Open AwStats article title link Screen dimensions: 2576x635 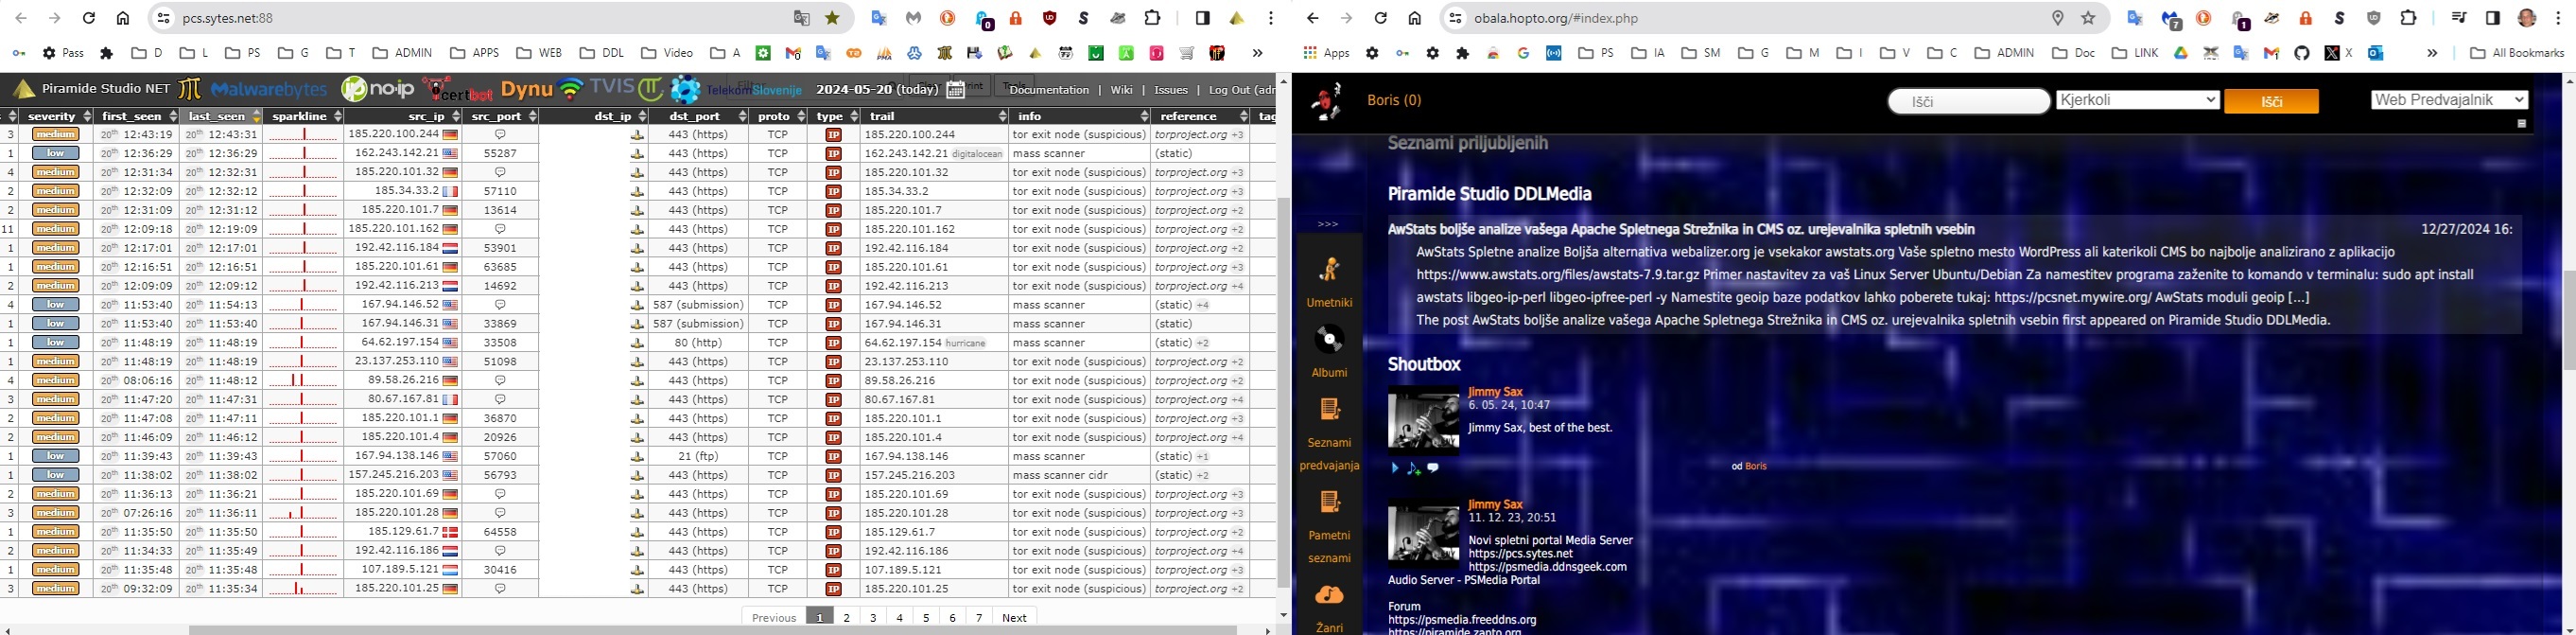1681,229
